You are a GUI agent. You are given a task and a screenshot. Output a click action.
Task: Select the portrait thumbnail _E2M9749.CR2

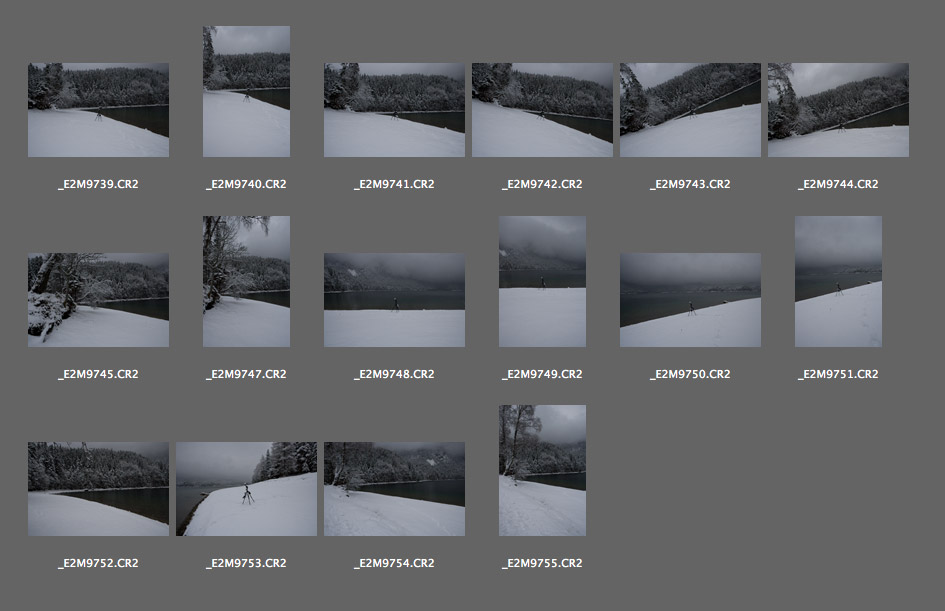coord(542,282)
